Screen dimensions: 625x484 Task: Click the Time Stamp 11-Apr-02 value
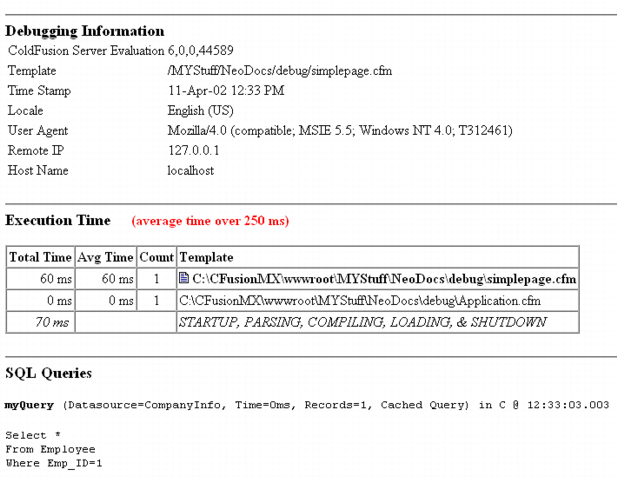(225, 91)
